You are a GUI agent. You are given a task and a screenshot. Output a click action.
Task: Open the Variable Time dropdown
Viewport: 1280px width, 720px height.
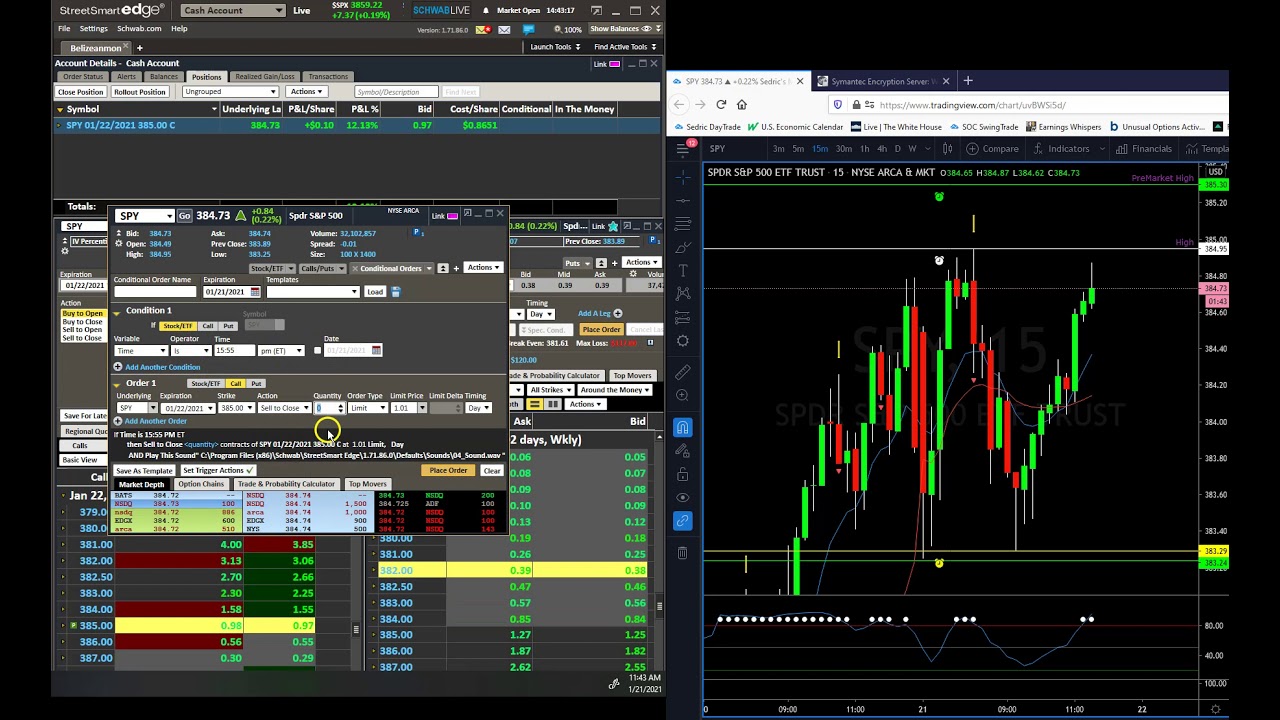click(140, 351)
